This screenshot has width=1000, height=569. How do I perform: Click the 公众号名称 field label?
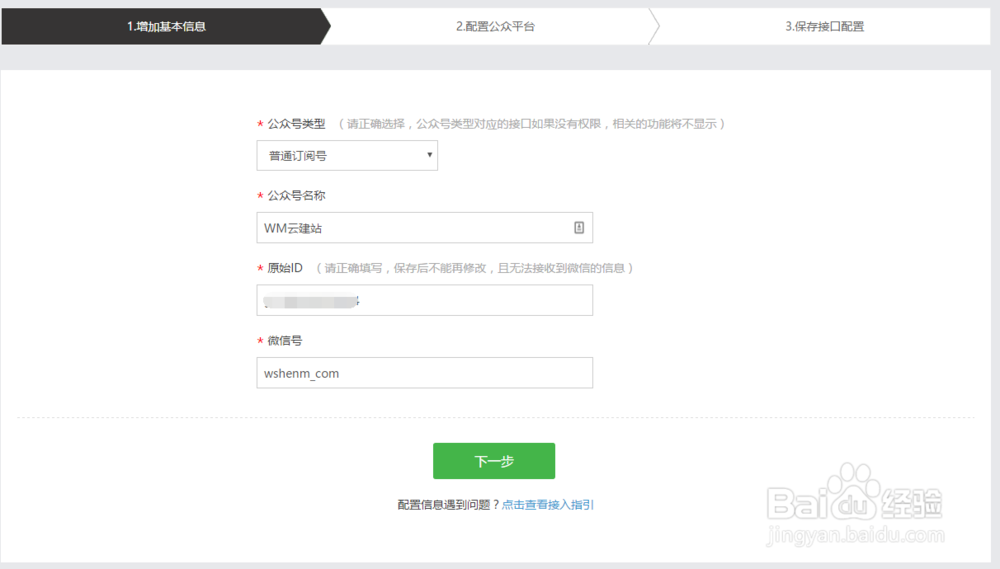(297, 196)
